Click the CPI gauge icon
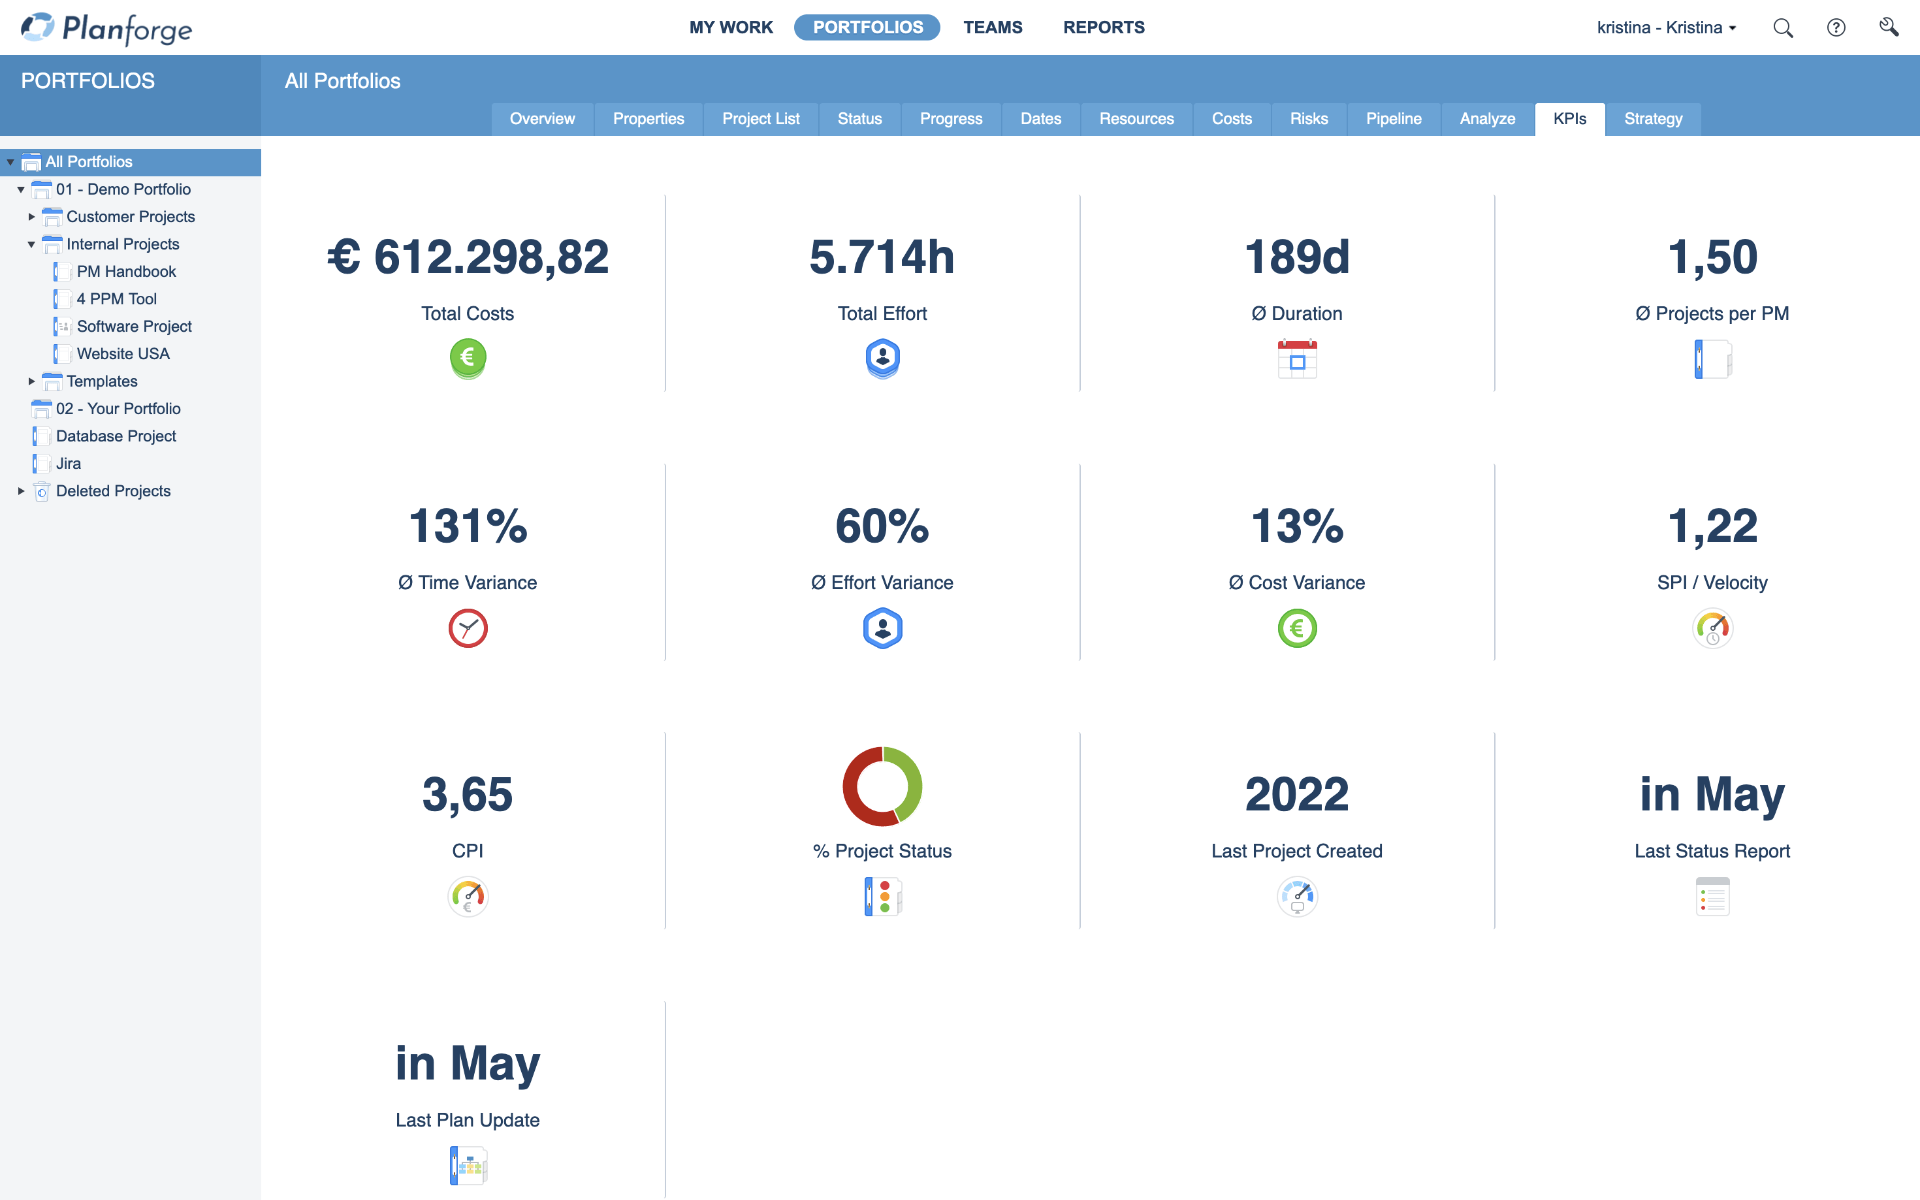Image resolution: width=1920 pixels, height=1200 pixels. (x=466, y=896)
